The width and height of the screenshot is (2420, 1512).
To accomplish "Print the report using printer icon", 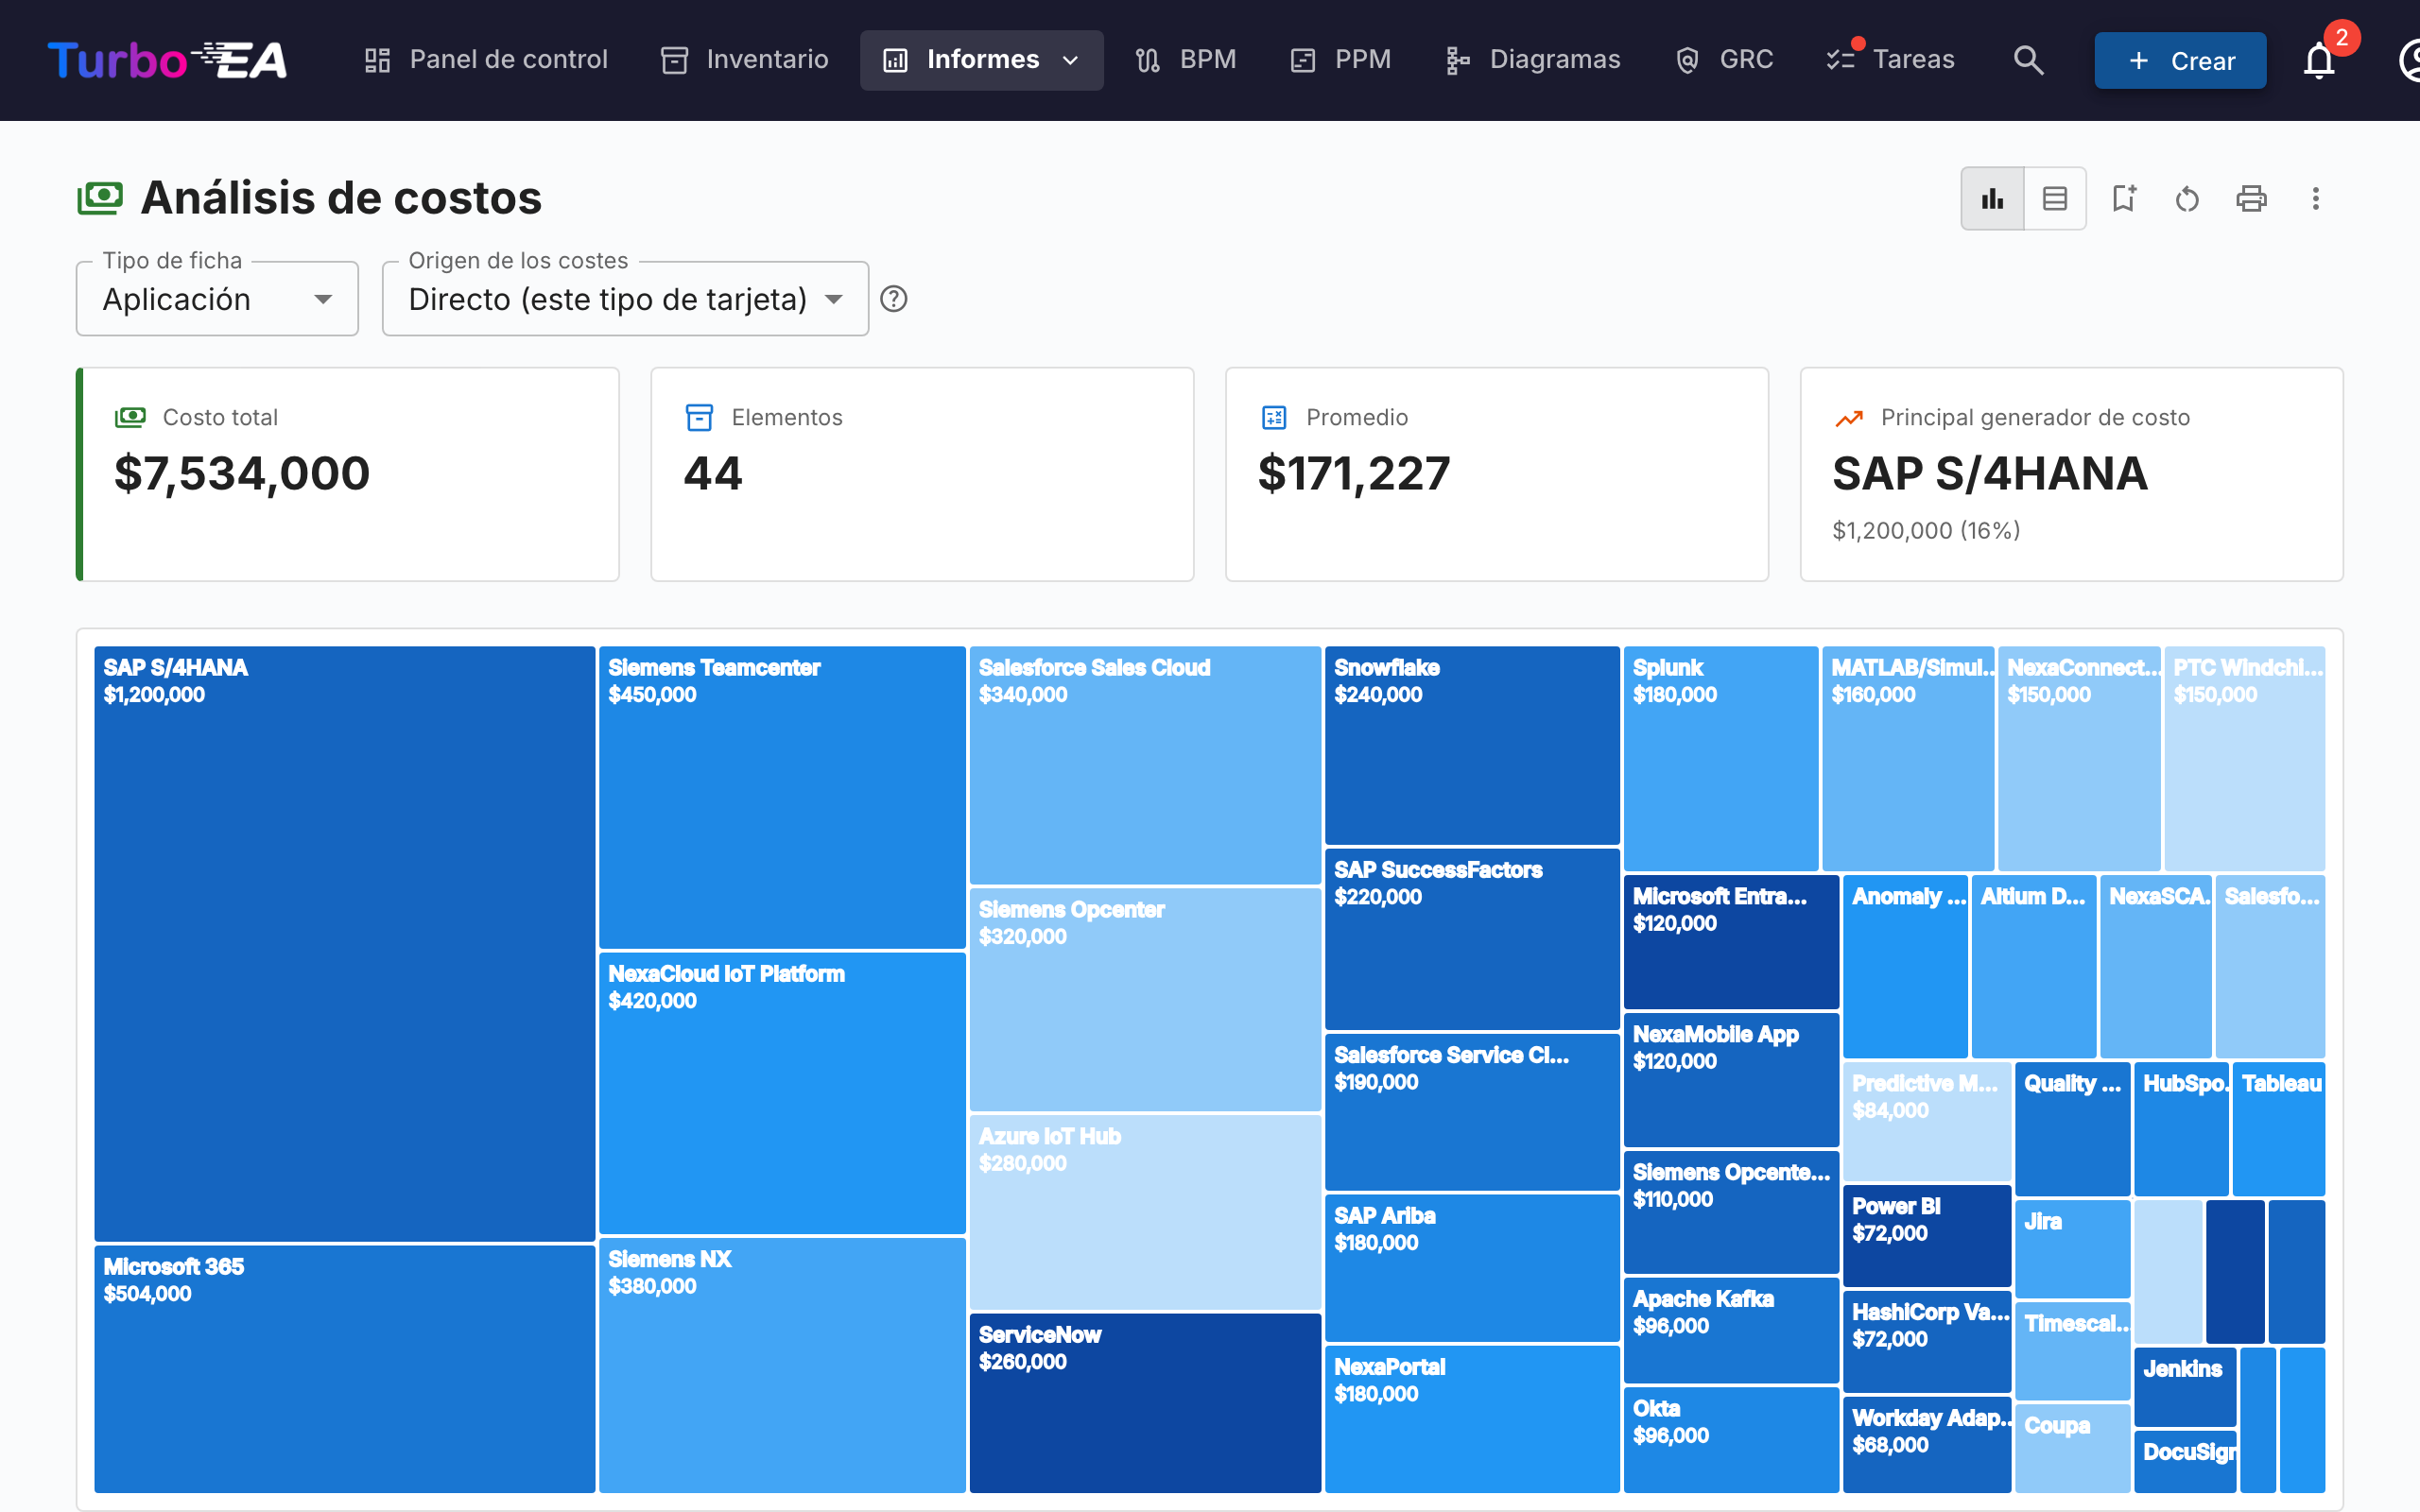I will point(2251,198).
